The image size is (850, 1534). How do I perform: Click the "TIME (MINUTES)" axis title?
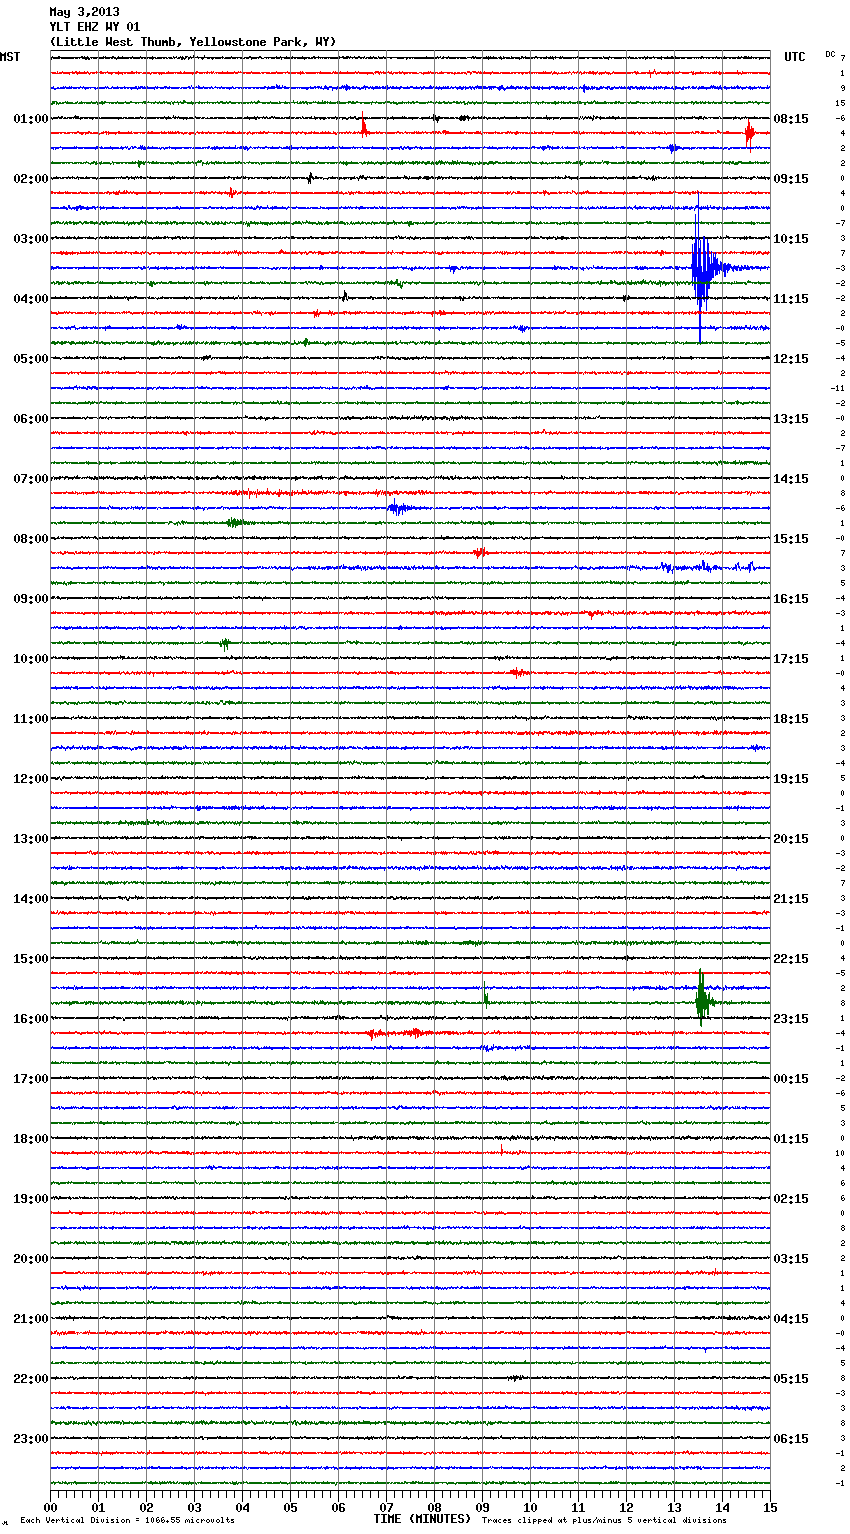tap(422, 1519)
